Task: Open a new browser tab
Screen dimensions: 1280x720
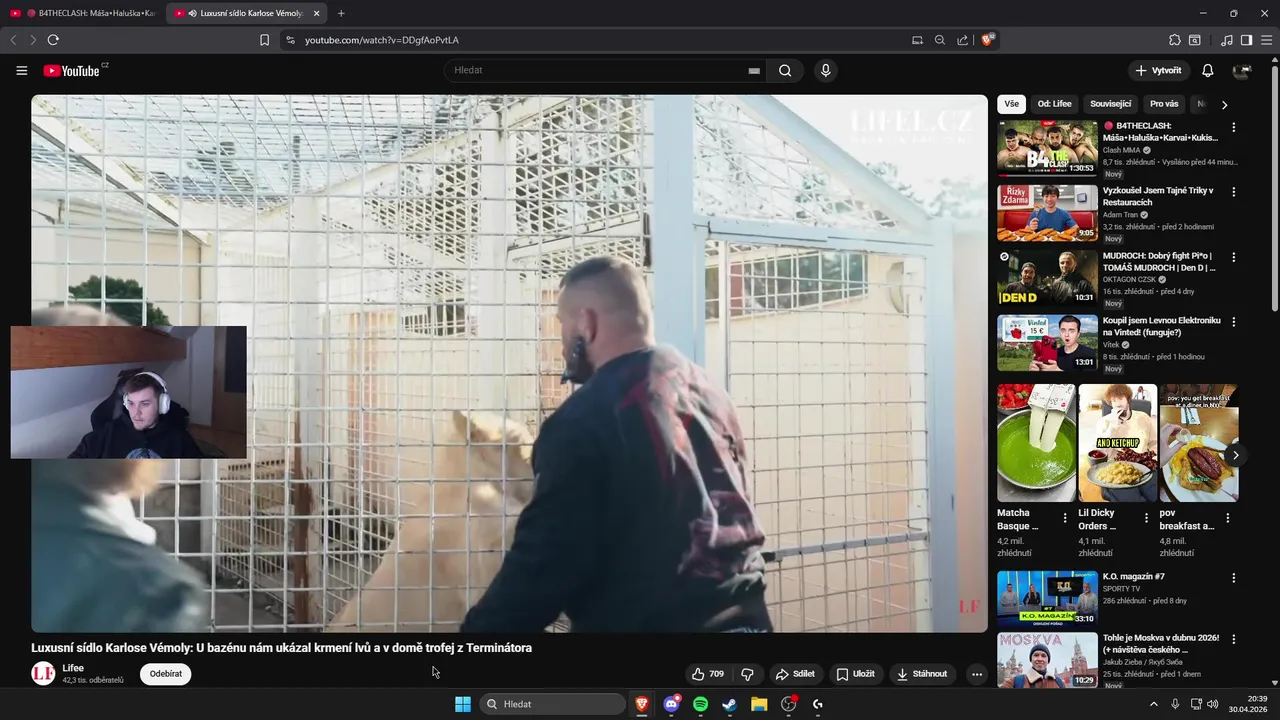Action: coord(341,13)
